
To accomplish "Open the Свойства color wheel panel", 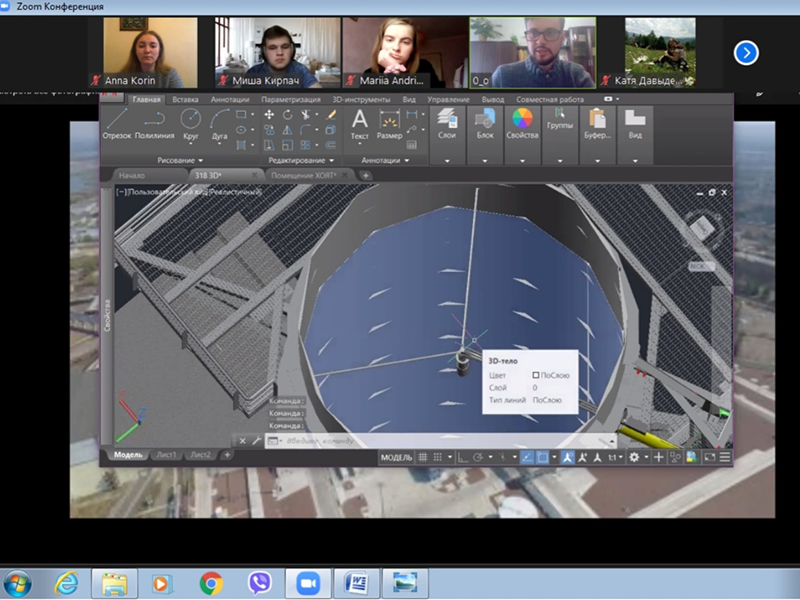I will [522, 124].
